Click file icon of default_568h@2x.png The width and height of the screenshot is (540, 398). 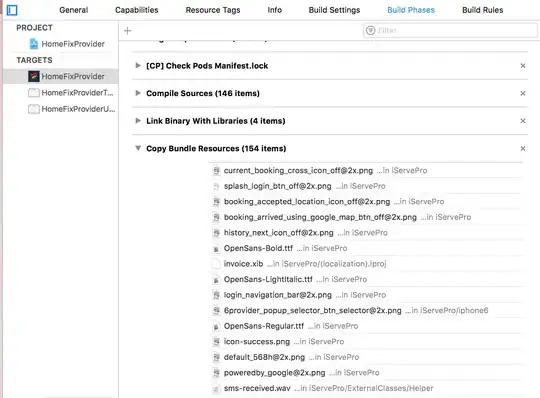click(216, 357)
